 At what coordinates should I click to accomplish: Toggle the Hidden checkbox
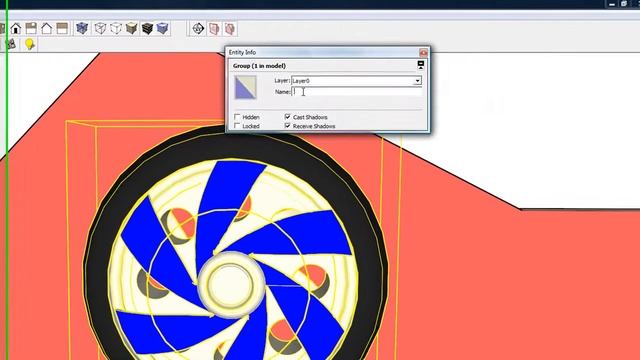(x=237, y=117)
